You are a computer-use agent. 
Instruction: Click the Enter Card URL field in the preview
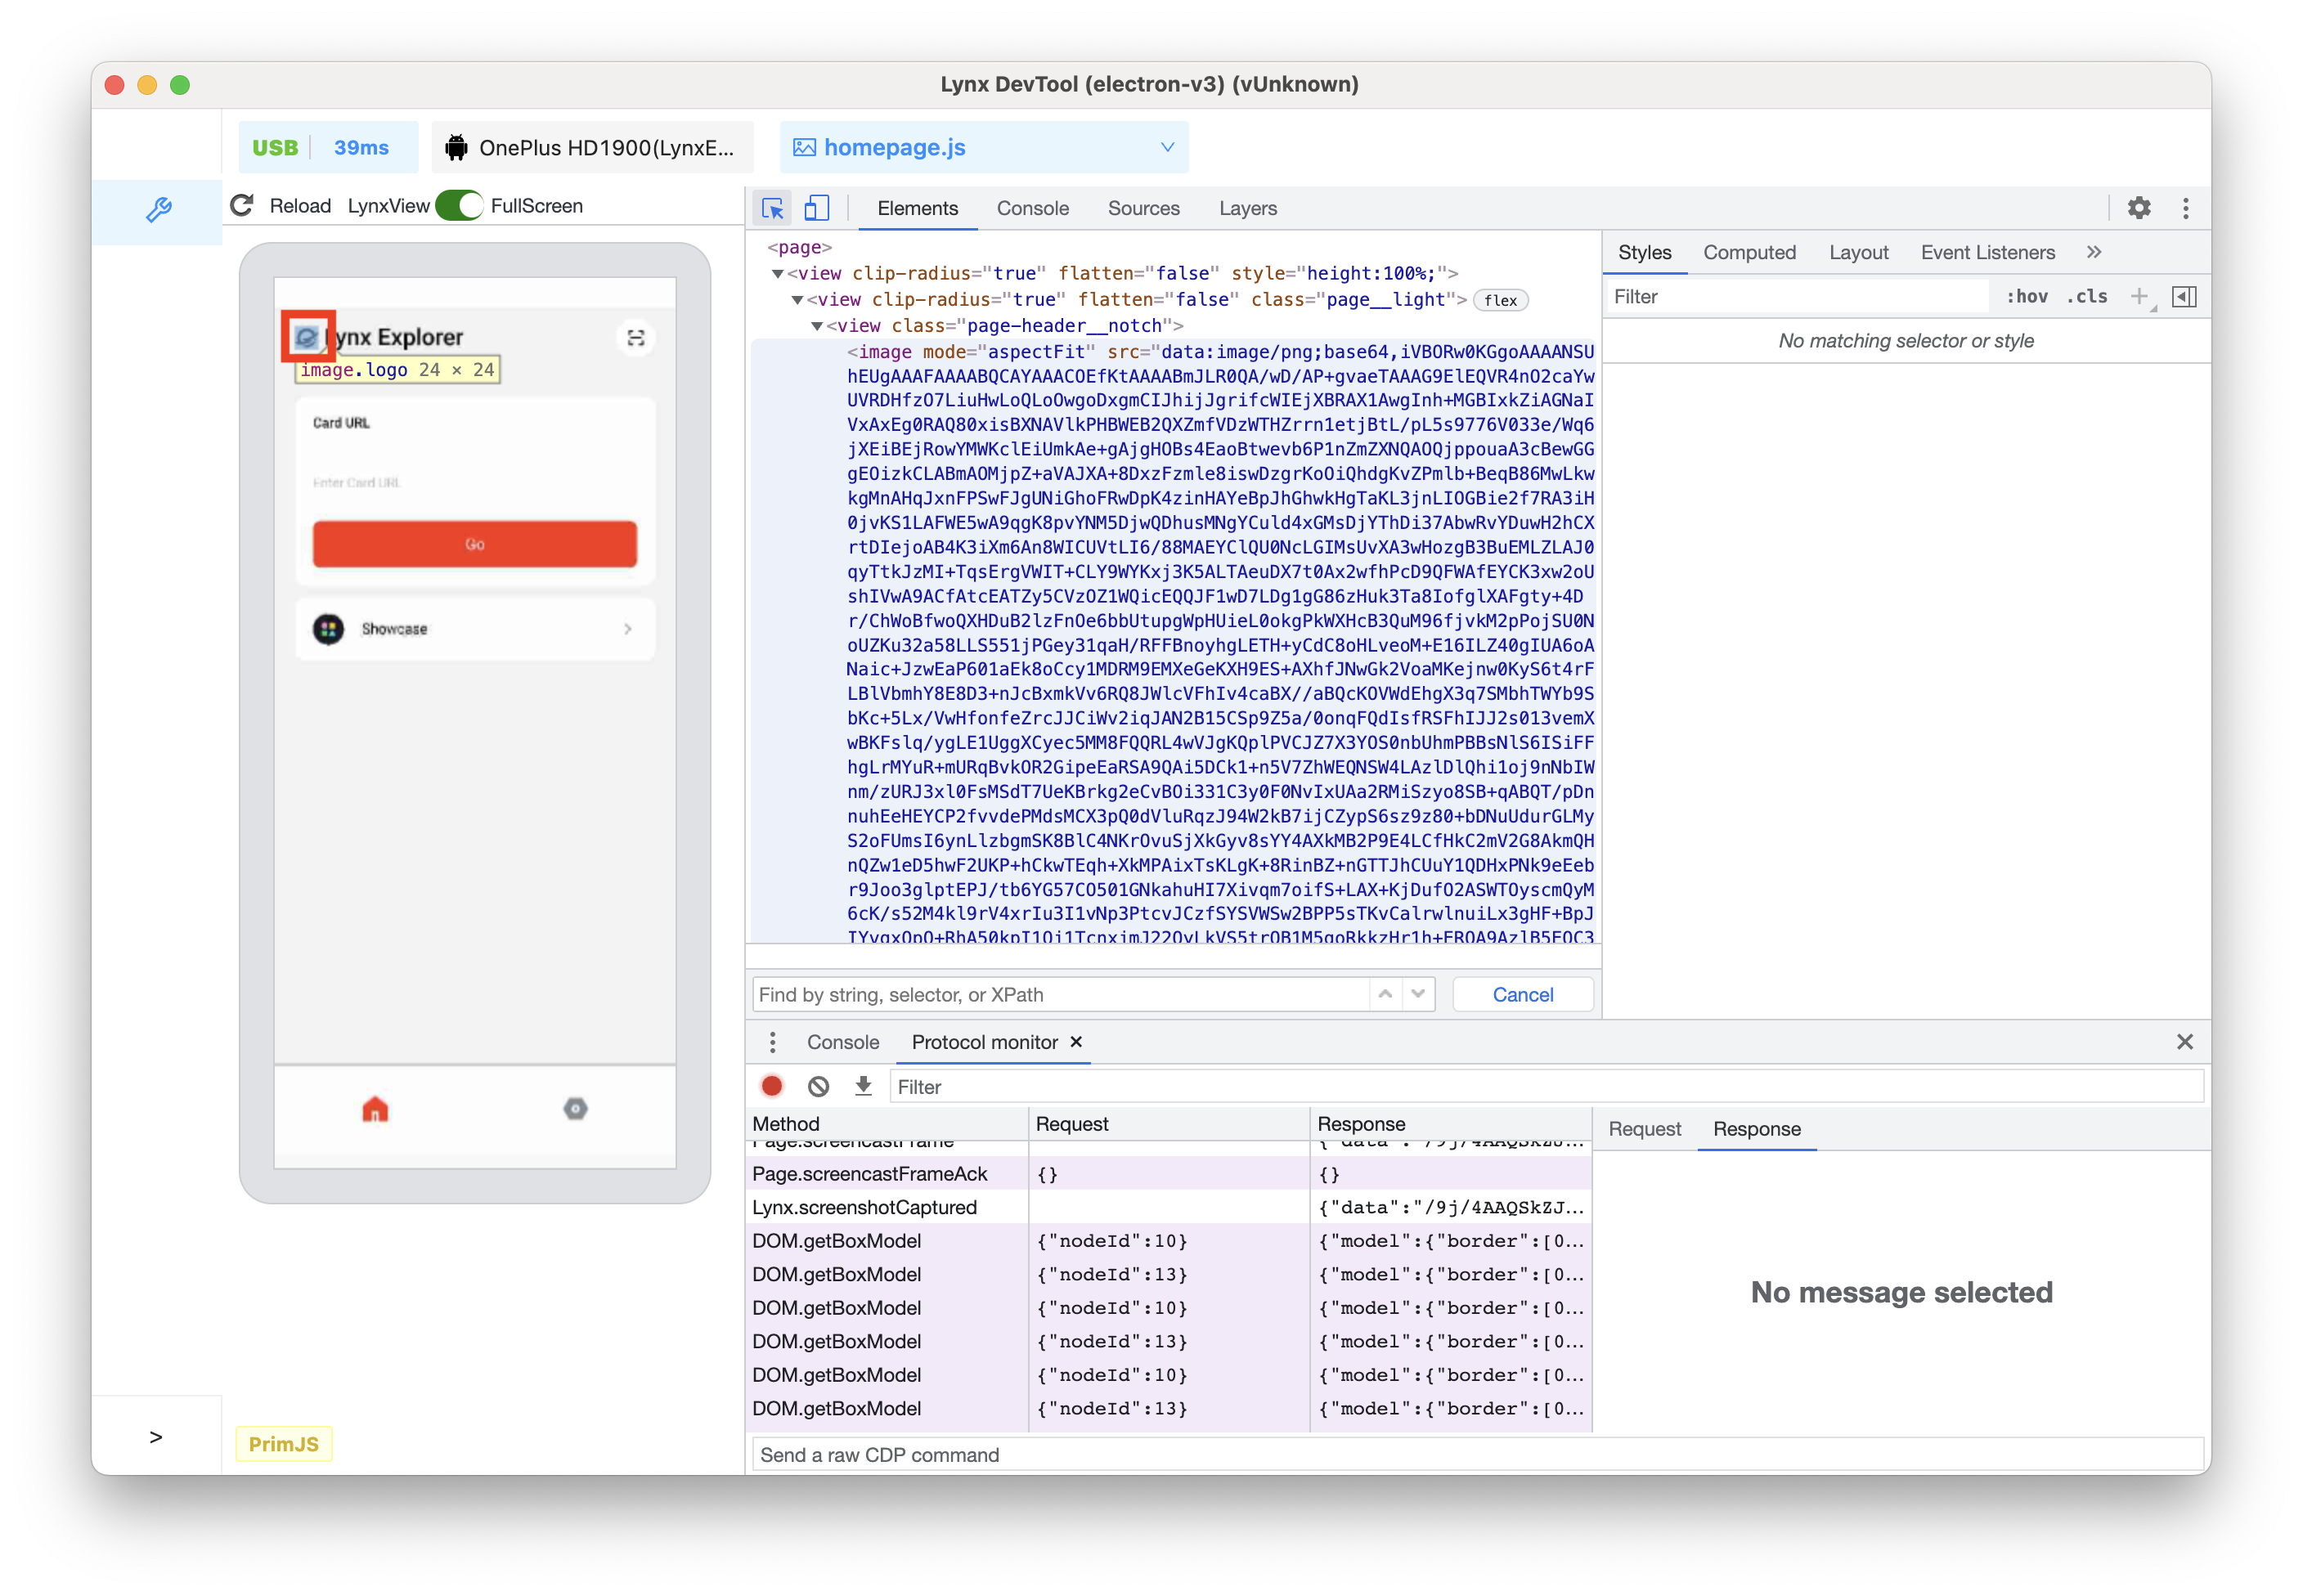(474, 483)
